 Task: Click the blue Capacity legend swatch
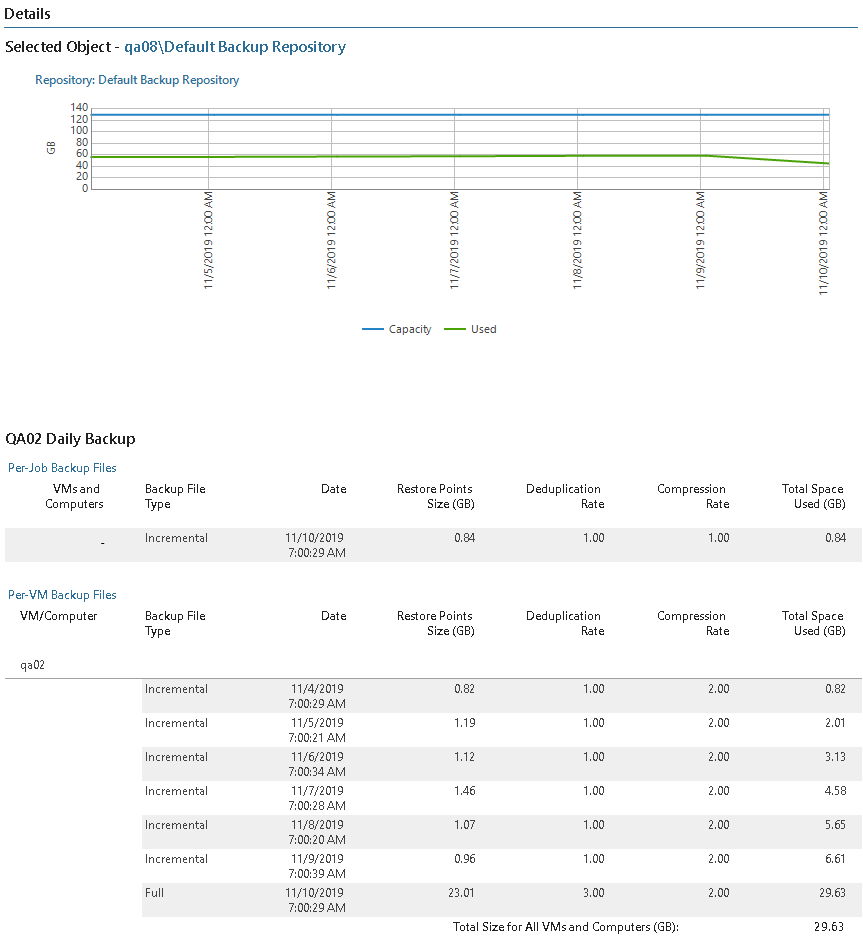click(372, 329)
